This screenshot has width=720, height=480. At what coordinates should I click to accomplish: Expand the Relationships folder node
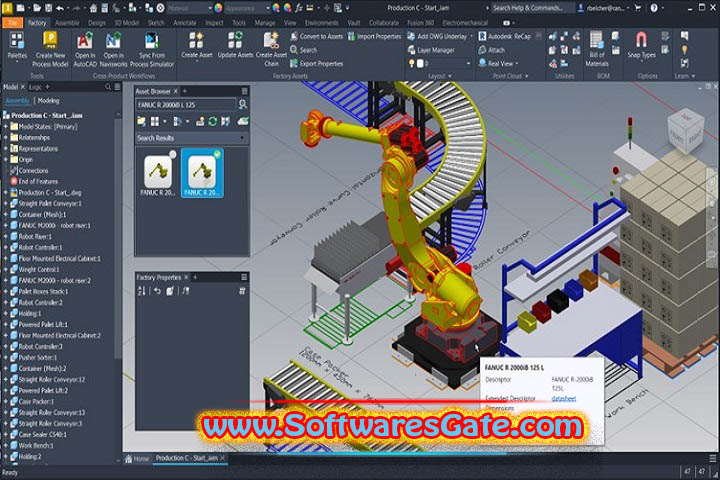pos(6,137)
